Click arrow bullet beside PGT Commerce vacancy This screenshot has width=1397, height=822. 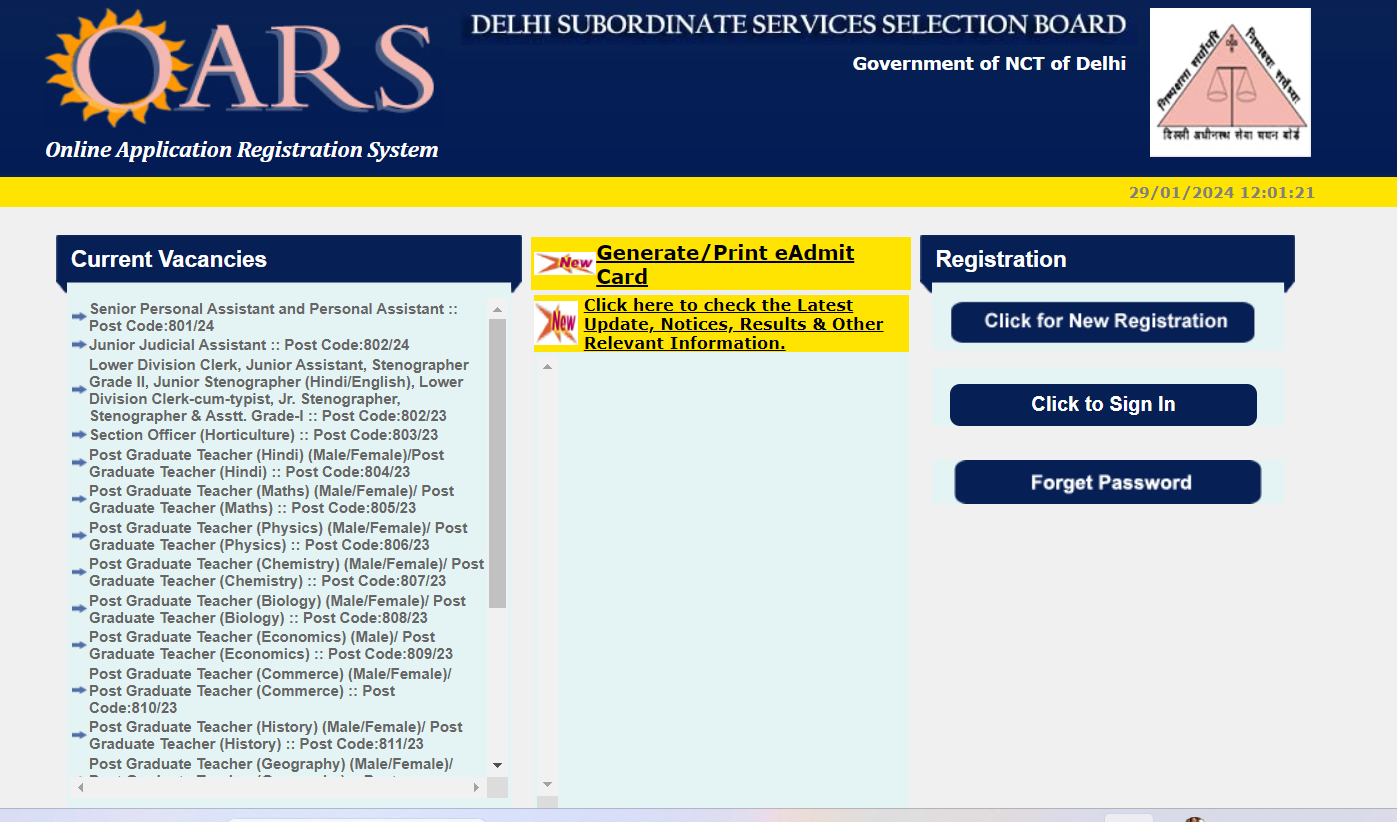click(79, 690)
